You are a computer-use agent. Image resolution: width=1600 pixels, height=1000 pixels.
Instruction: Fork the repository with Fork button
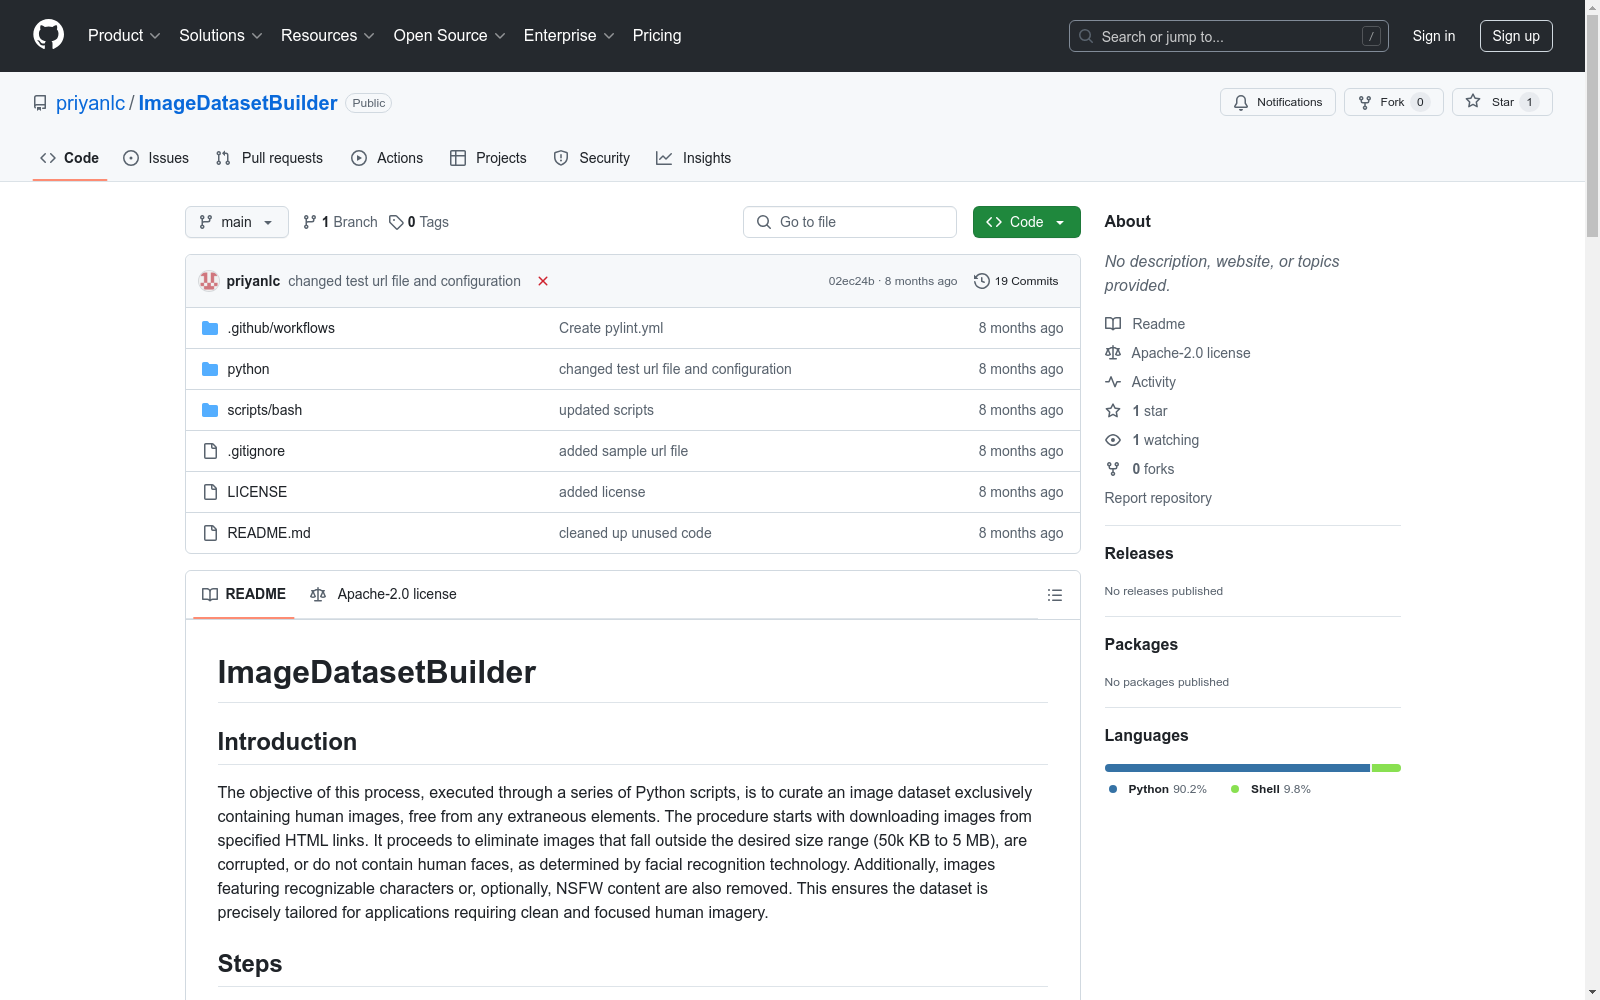click(x=1393, y=102)
